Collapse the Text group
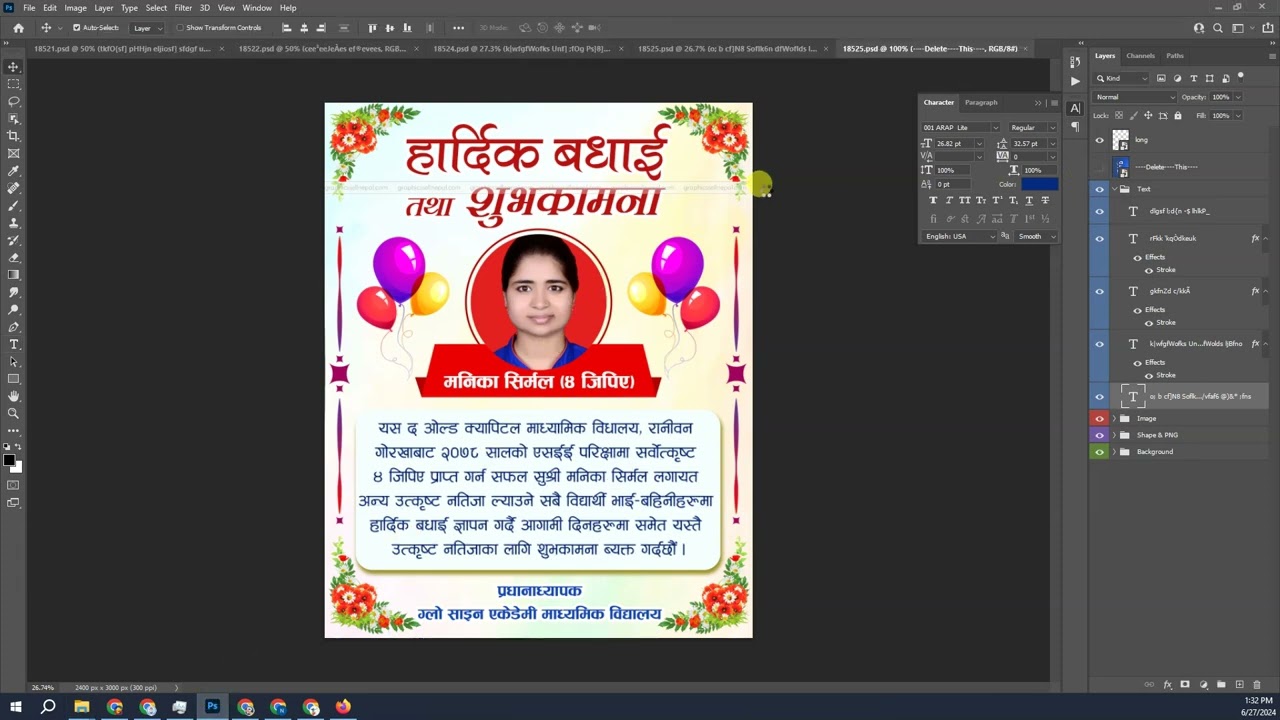This screenshot has width=1280, height=720. click(1114, 189)
